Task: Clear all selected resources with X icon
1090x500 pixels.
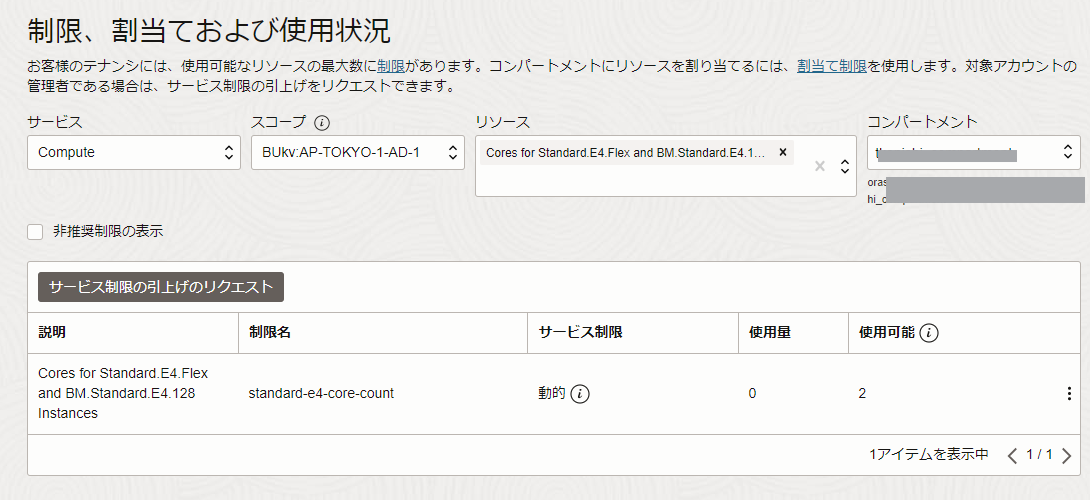Action: (820, 167)
